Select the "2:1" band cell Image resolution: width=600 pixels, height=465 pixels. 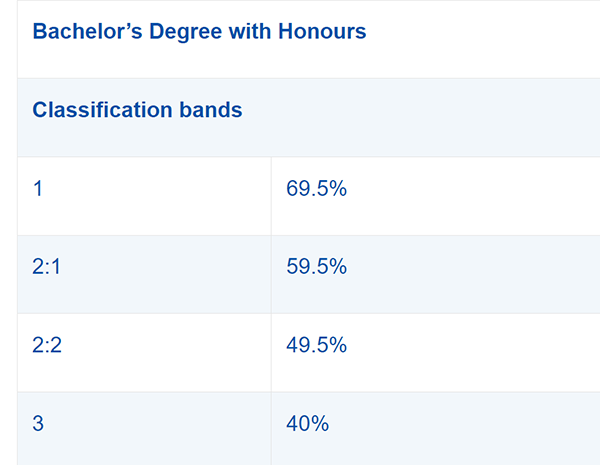click(x=48, y=266)
